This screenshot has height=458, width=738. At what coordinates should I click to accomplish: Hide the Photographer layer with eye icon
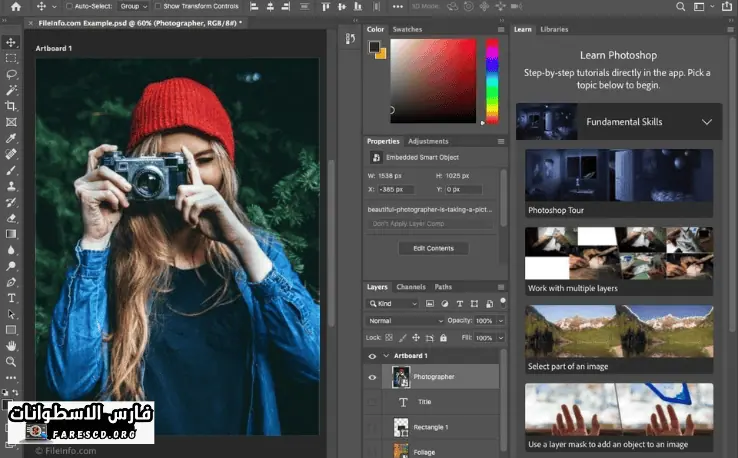pos(372,377)
